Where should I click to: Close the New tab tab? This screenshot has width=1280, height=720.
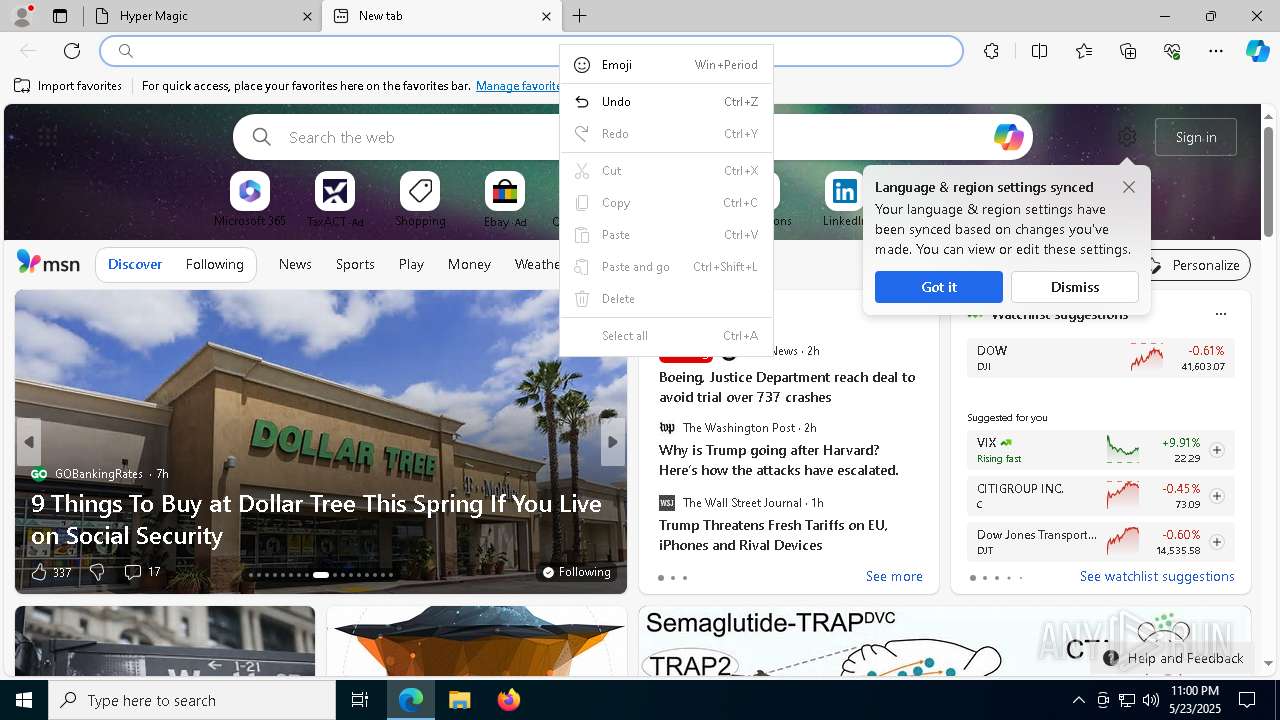546,16
